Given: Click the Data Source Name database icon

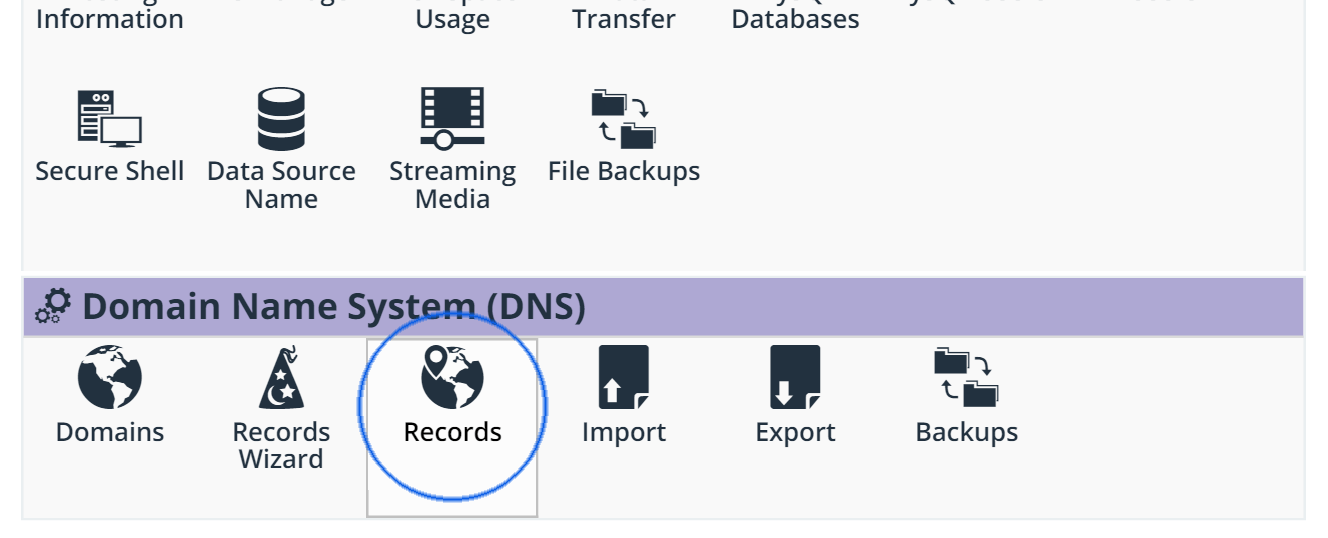Looking at the screenshot, I should click(281, 119).
